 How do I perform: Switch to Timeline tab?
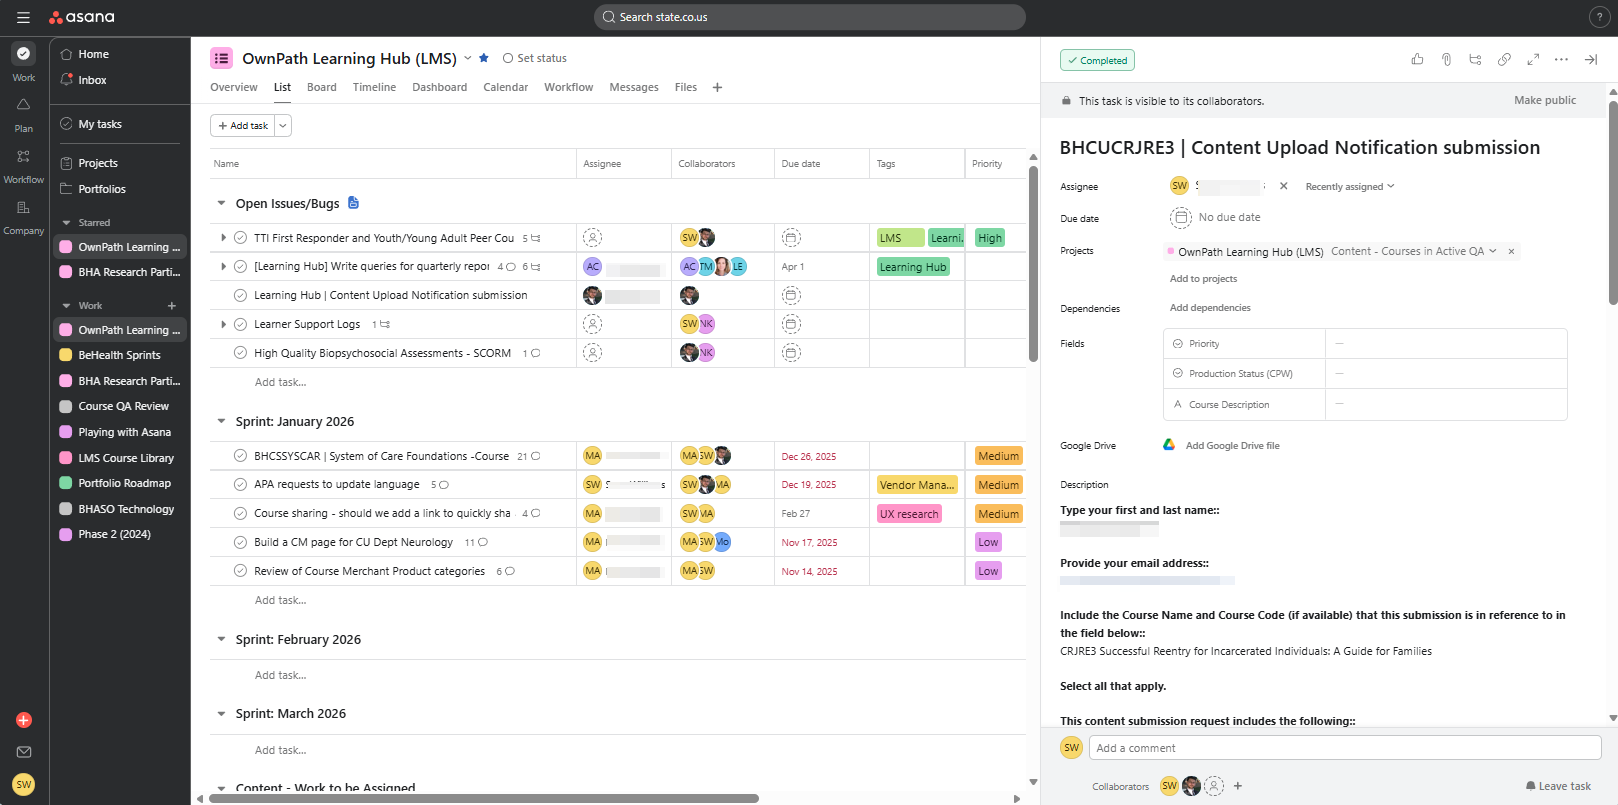374,87
